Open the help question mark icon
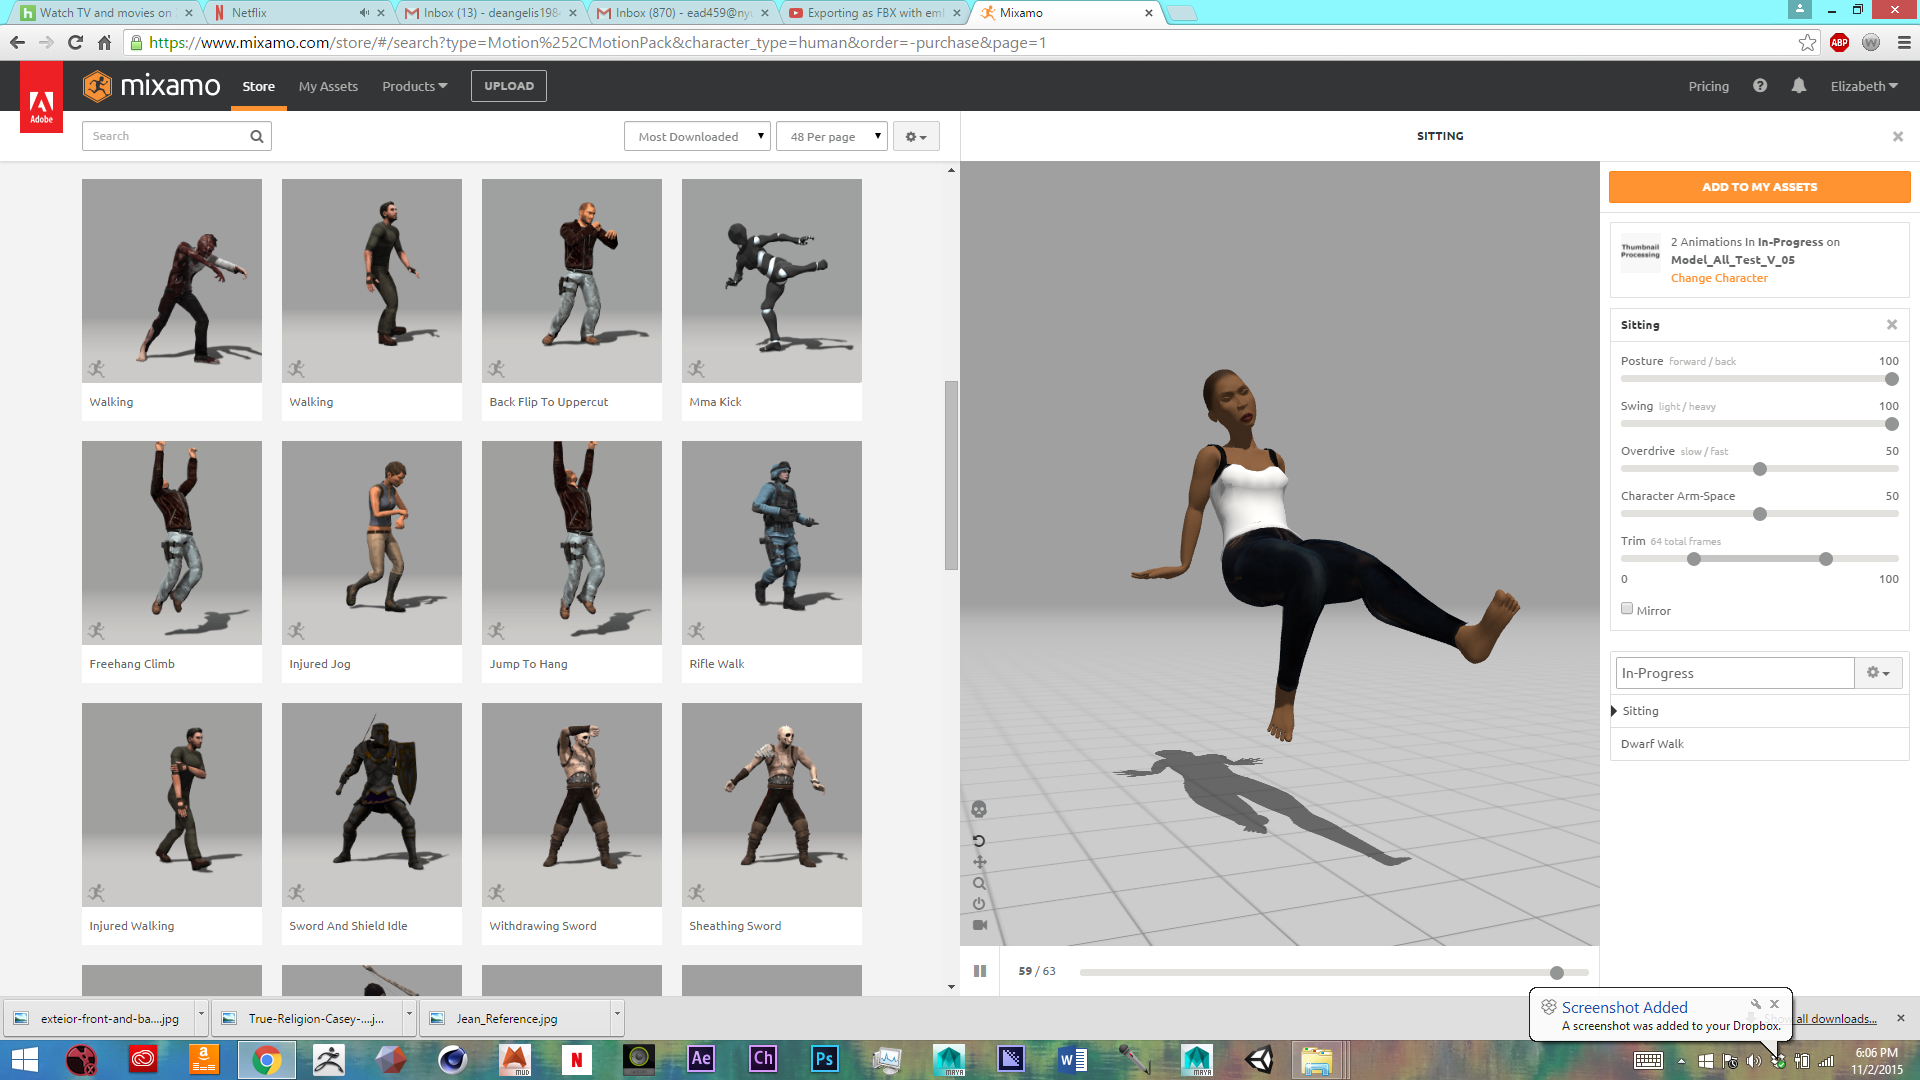Viewport: 1920px width, 1080px height. 1760,86
